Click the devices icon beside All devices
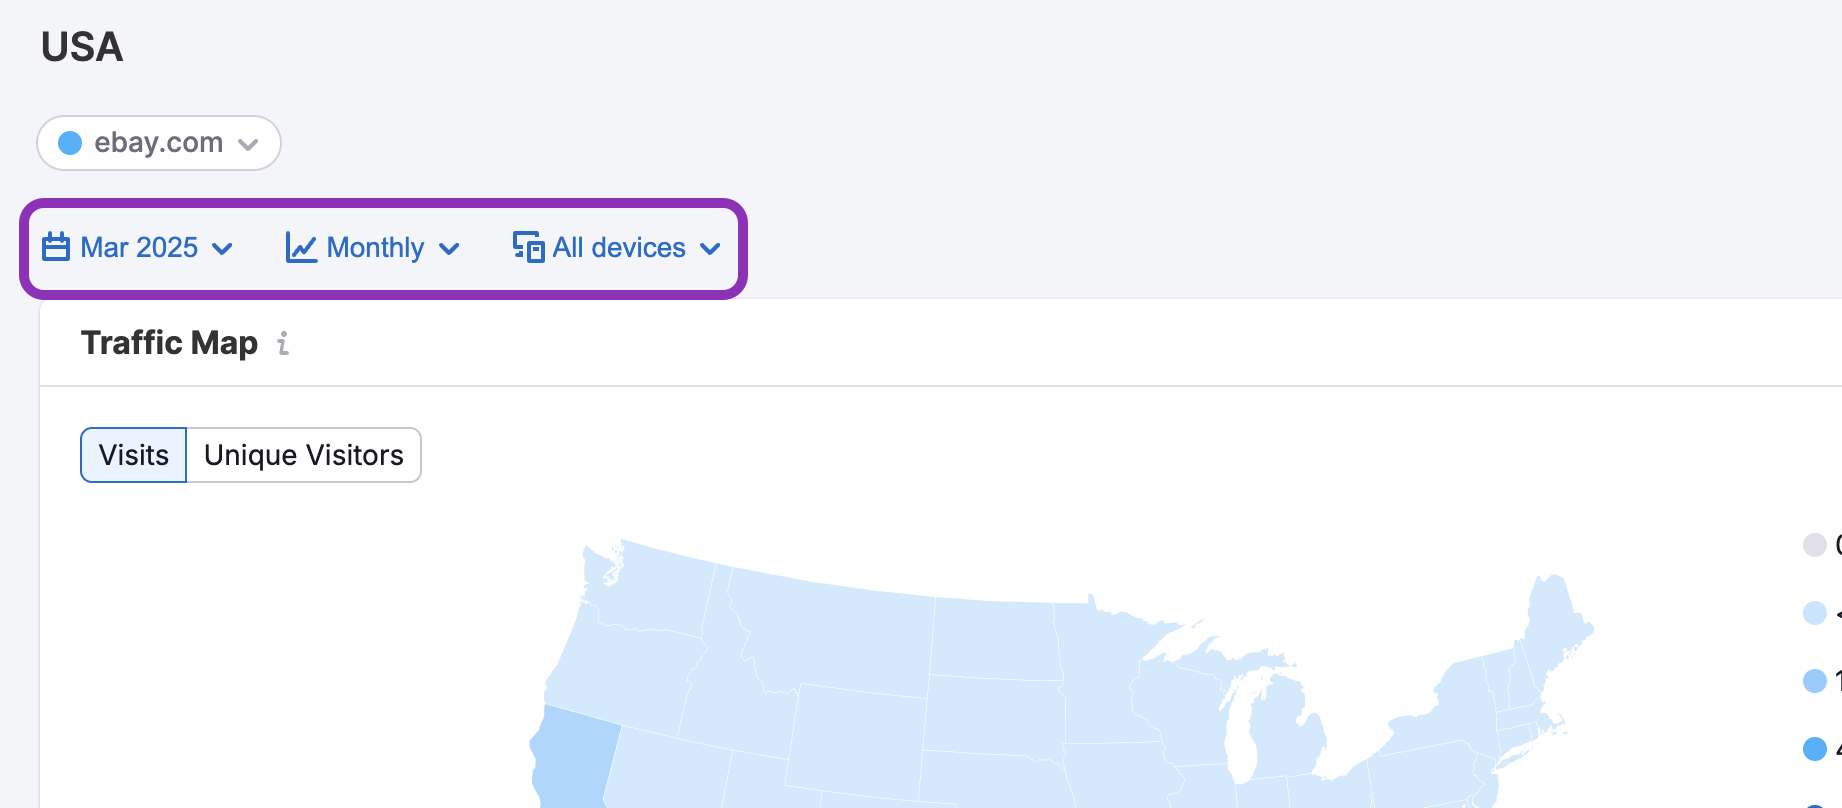 527,247
